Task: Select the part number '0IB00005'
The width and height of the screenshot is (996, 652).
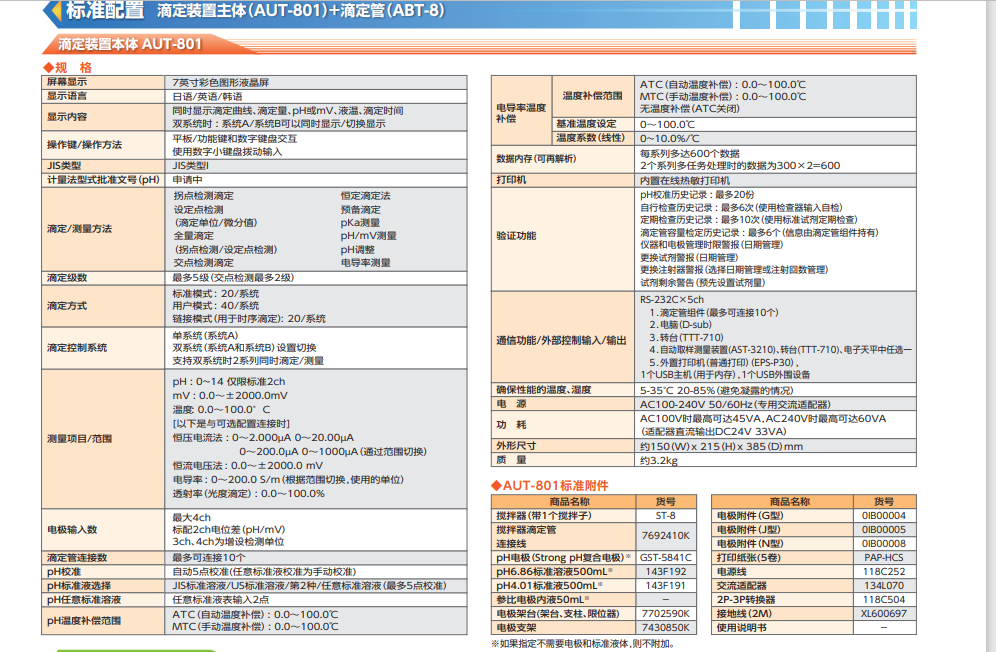Action: 884,529
